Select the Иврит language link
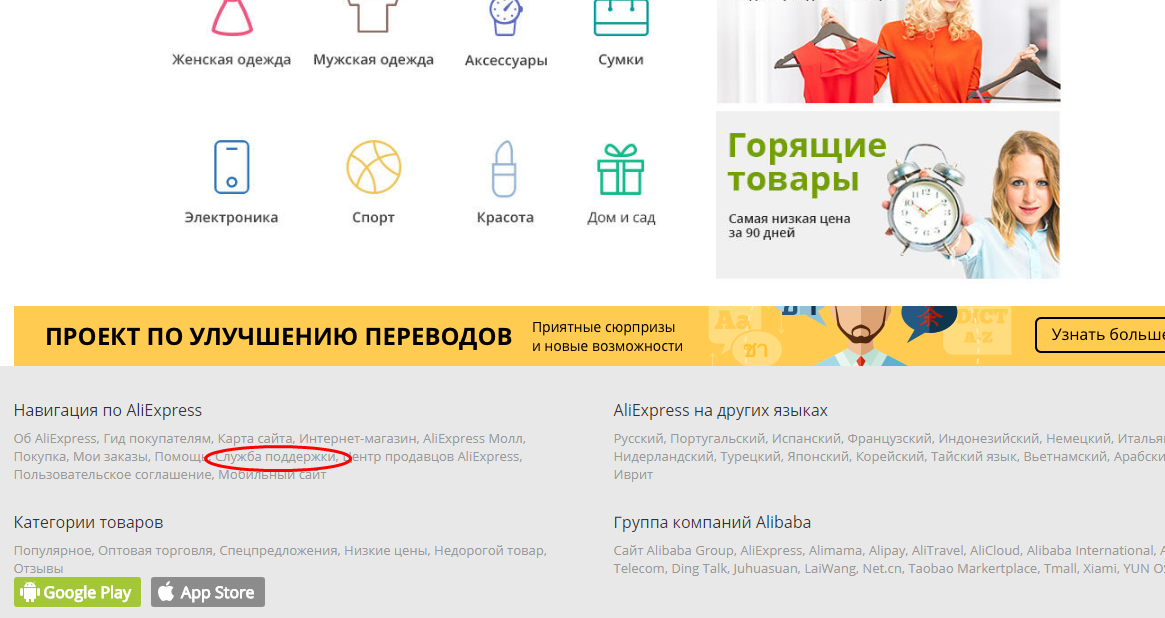This screenshot has width=1165, height=618. 633,474
